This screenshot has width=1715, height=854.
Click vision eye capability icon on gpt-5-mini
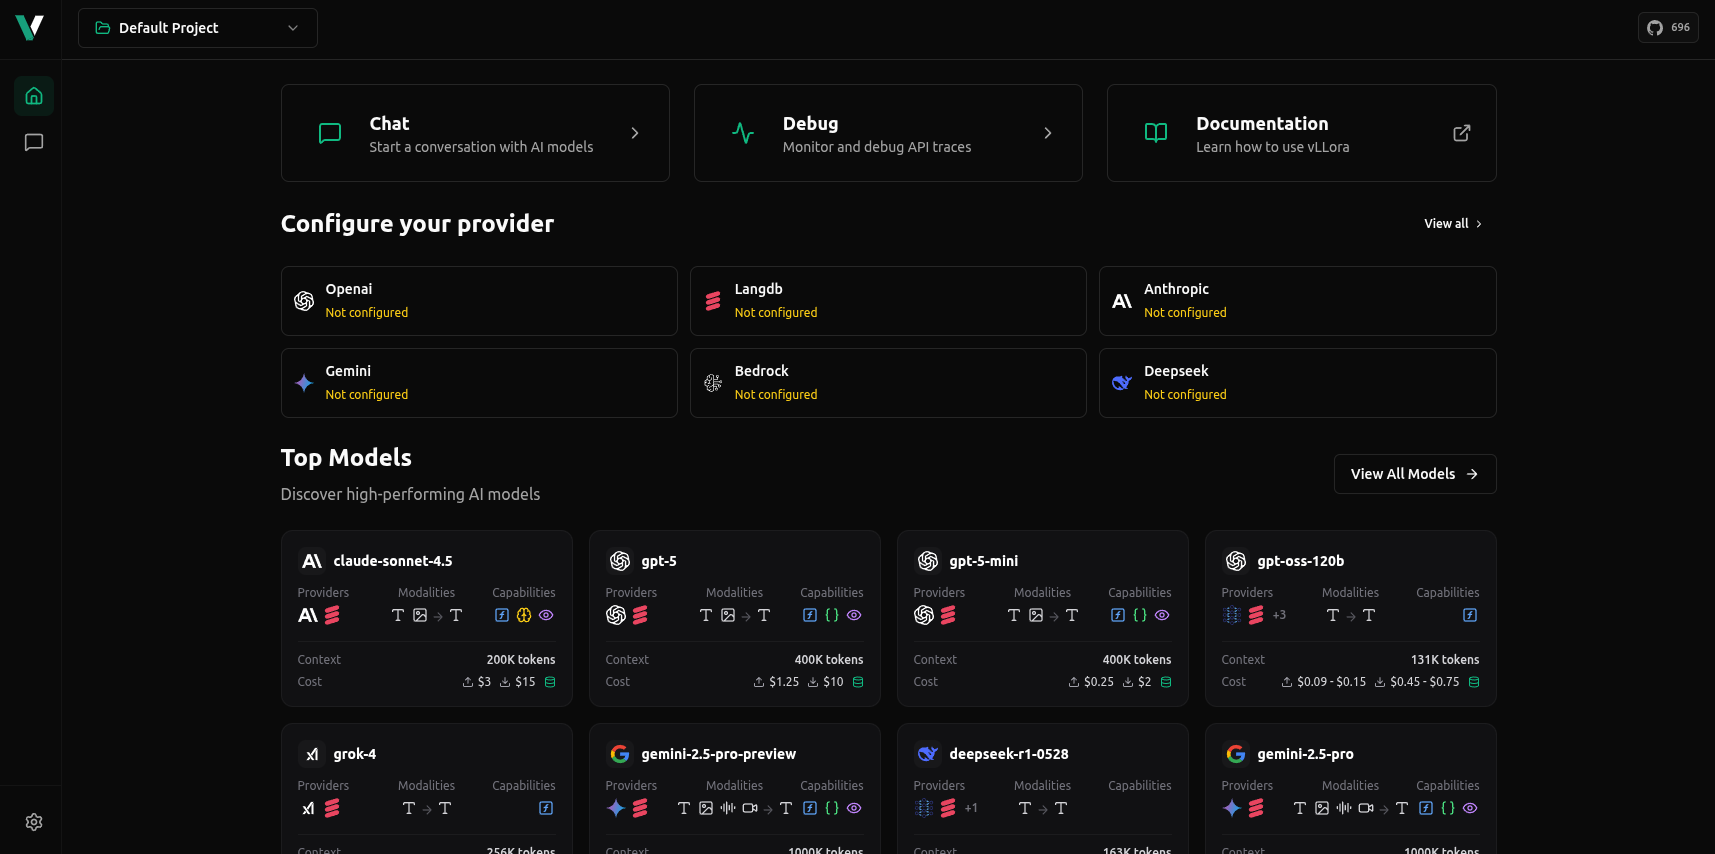(1162, 615)
